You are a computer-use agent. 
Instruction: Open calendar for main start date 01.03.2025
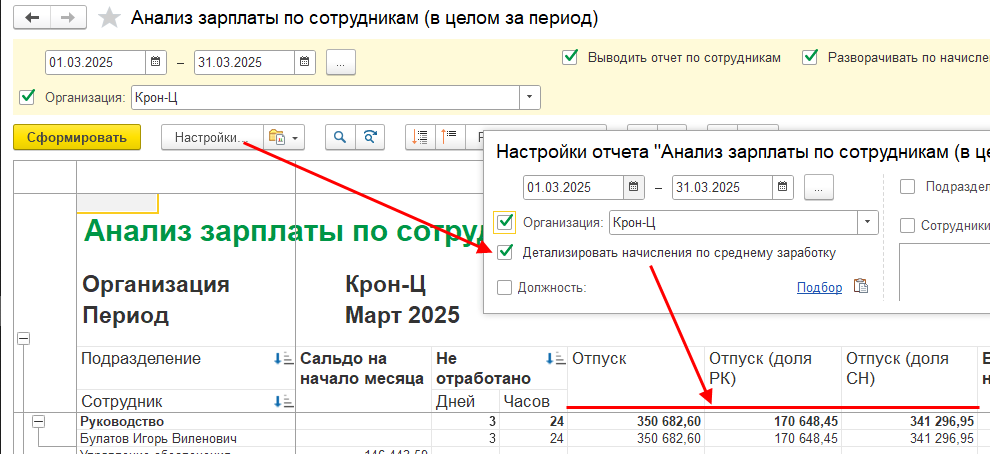(155, 62)
